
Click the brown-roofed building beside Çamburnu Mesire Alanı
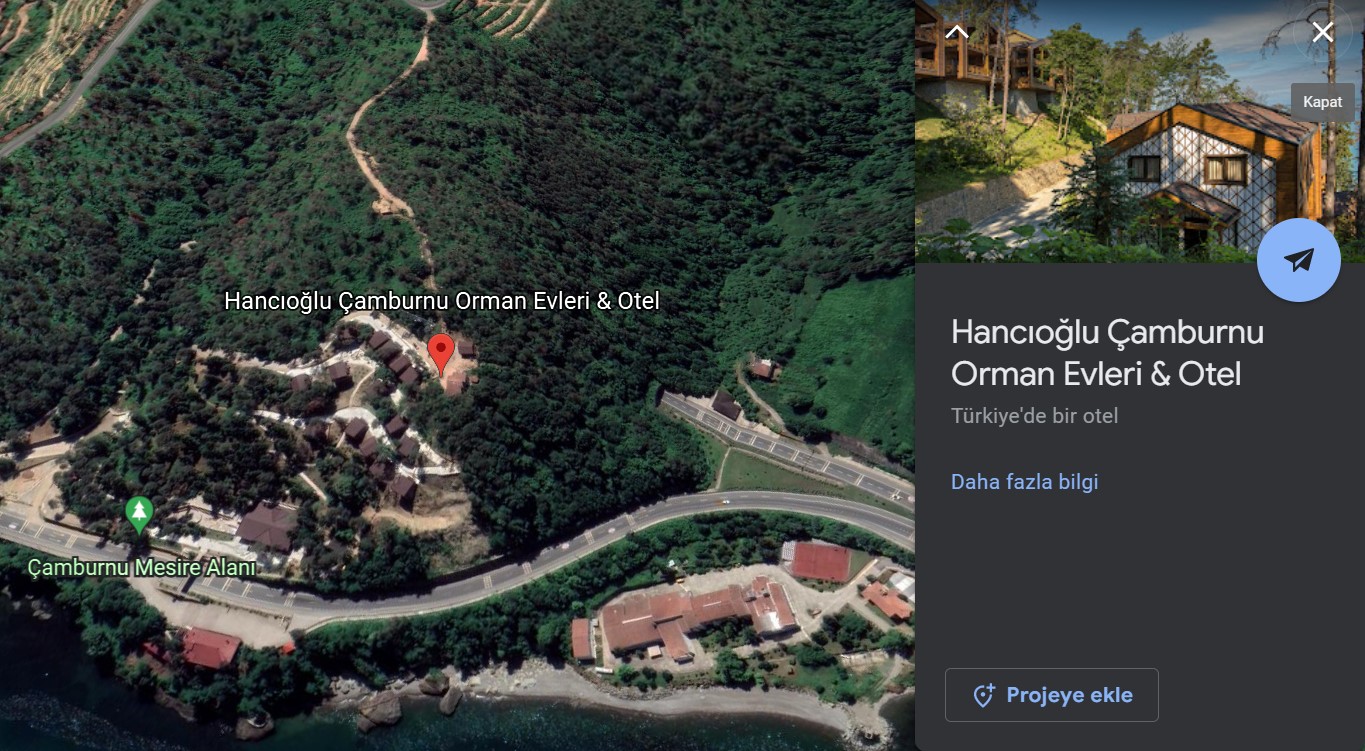(268, 526)
